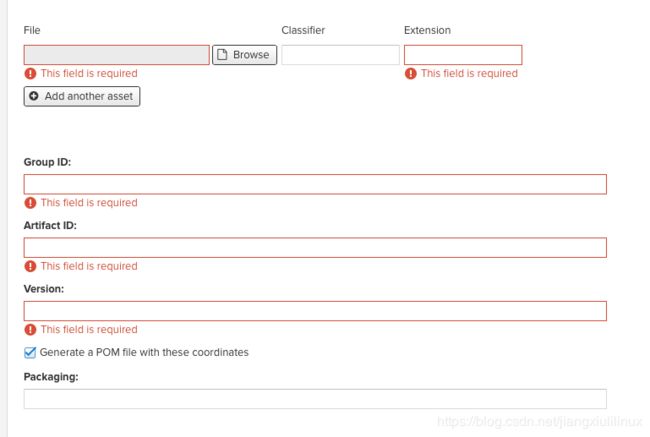The height and width of the screenshot is (437, 650).
Task: Add another asset row
Action: (82, 96)
